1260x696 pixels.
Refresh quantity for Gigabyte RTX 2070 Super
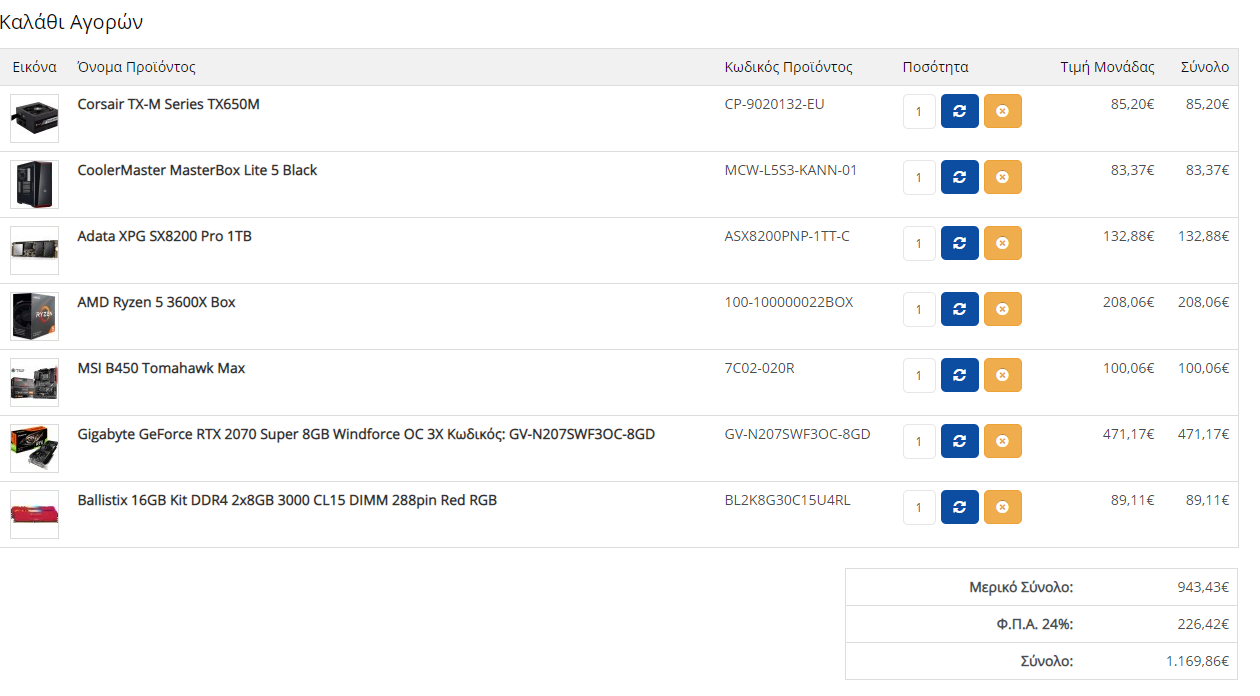point(960,441)
